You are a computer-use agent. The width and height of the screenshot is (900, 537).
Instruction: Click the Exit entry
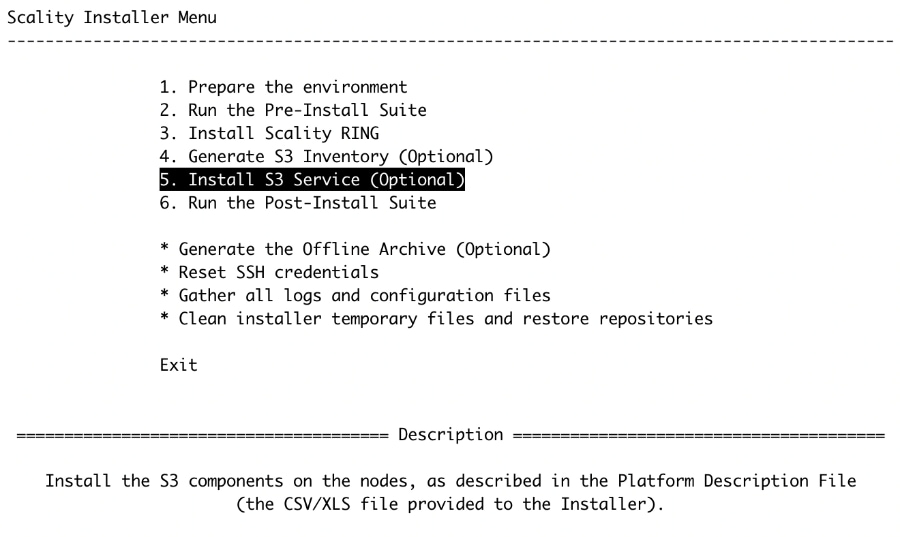tap(179, 365)
